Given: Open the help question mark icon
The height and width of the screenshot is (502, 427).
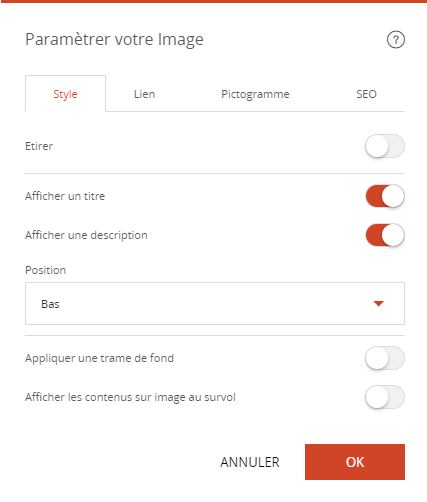Looking at the screenshot, I should pyautogui.click(x=396, y=40).
